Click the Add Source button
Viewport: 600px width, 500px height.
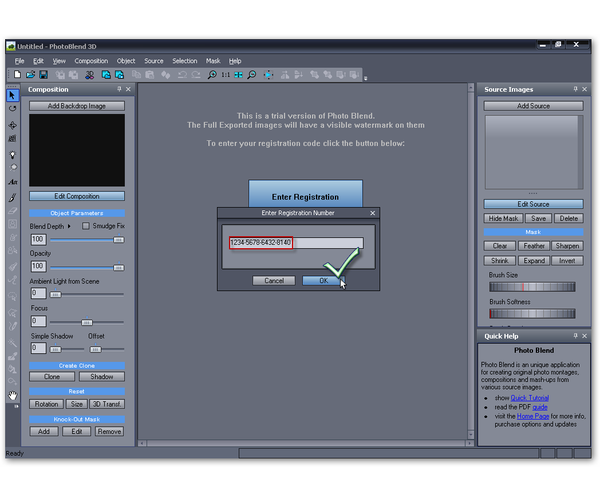tap(533, 106)
